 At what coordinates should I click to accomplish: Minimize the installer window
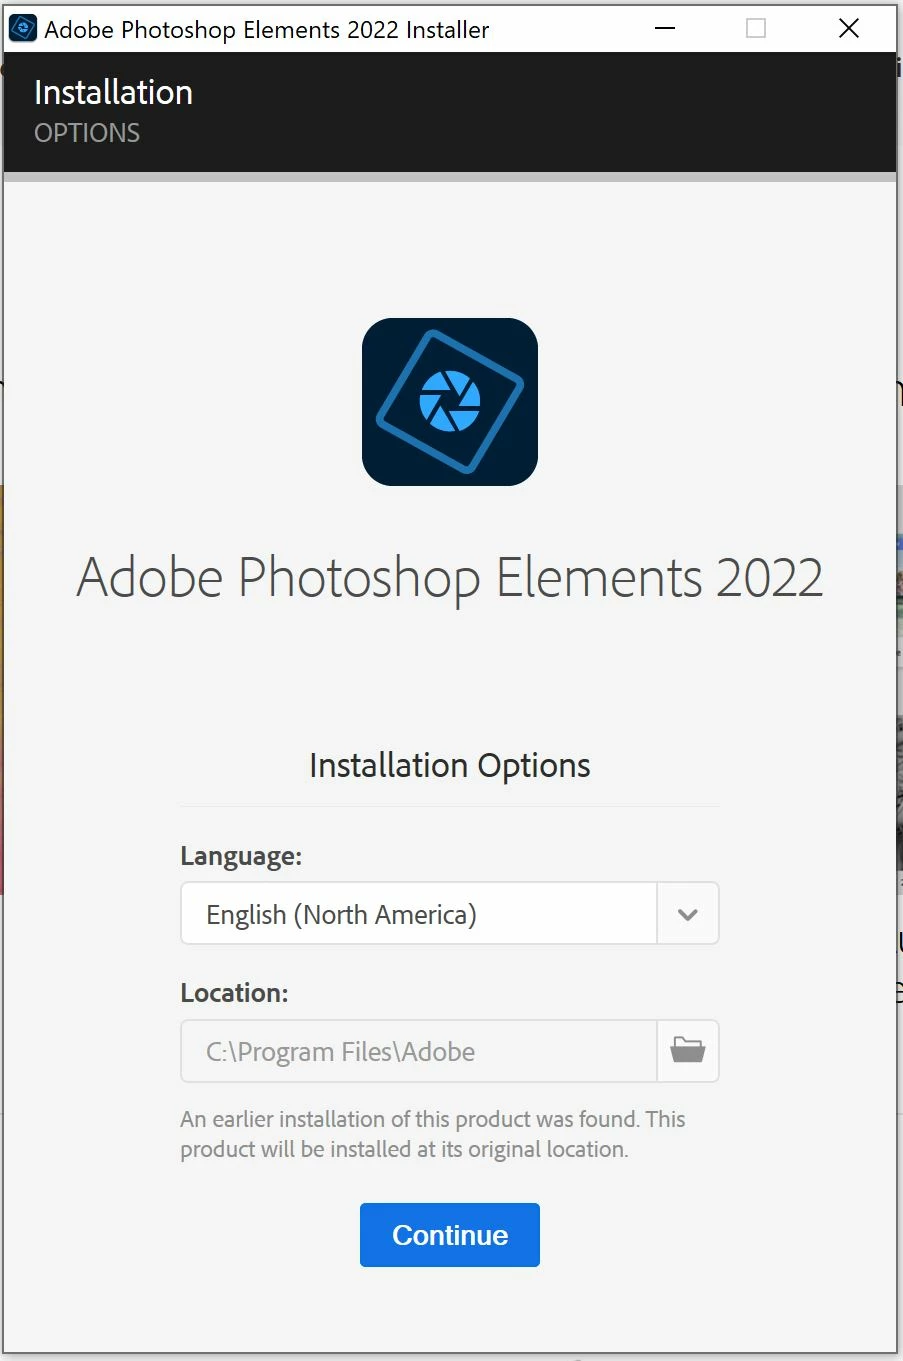(x=665, y=28)
